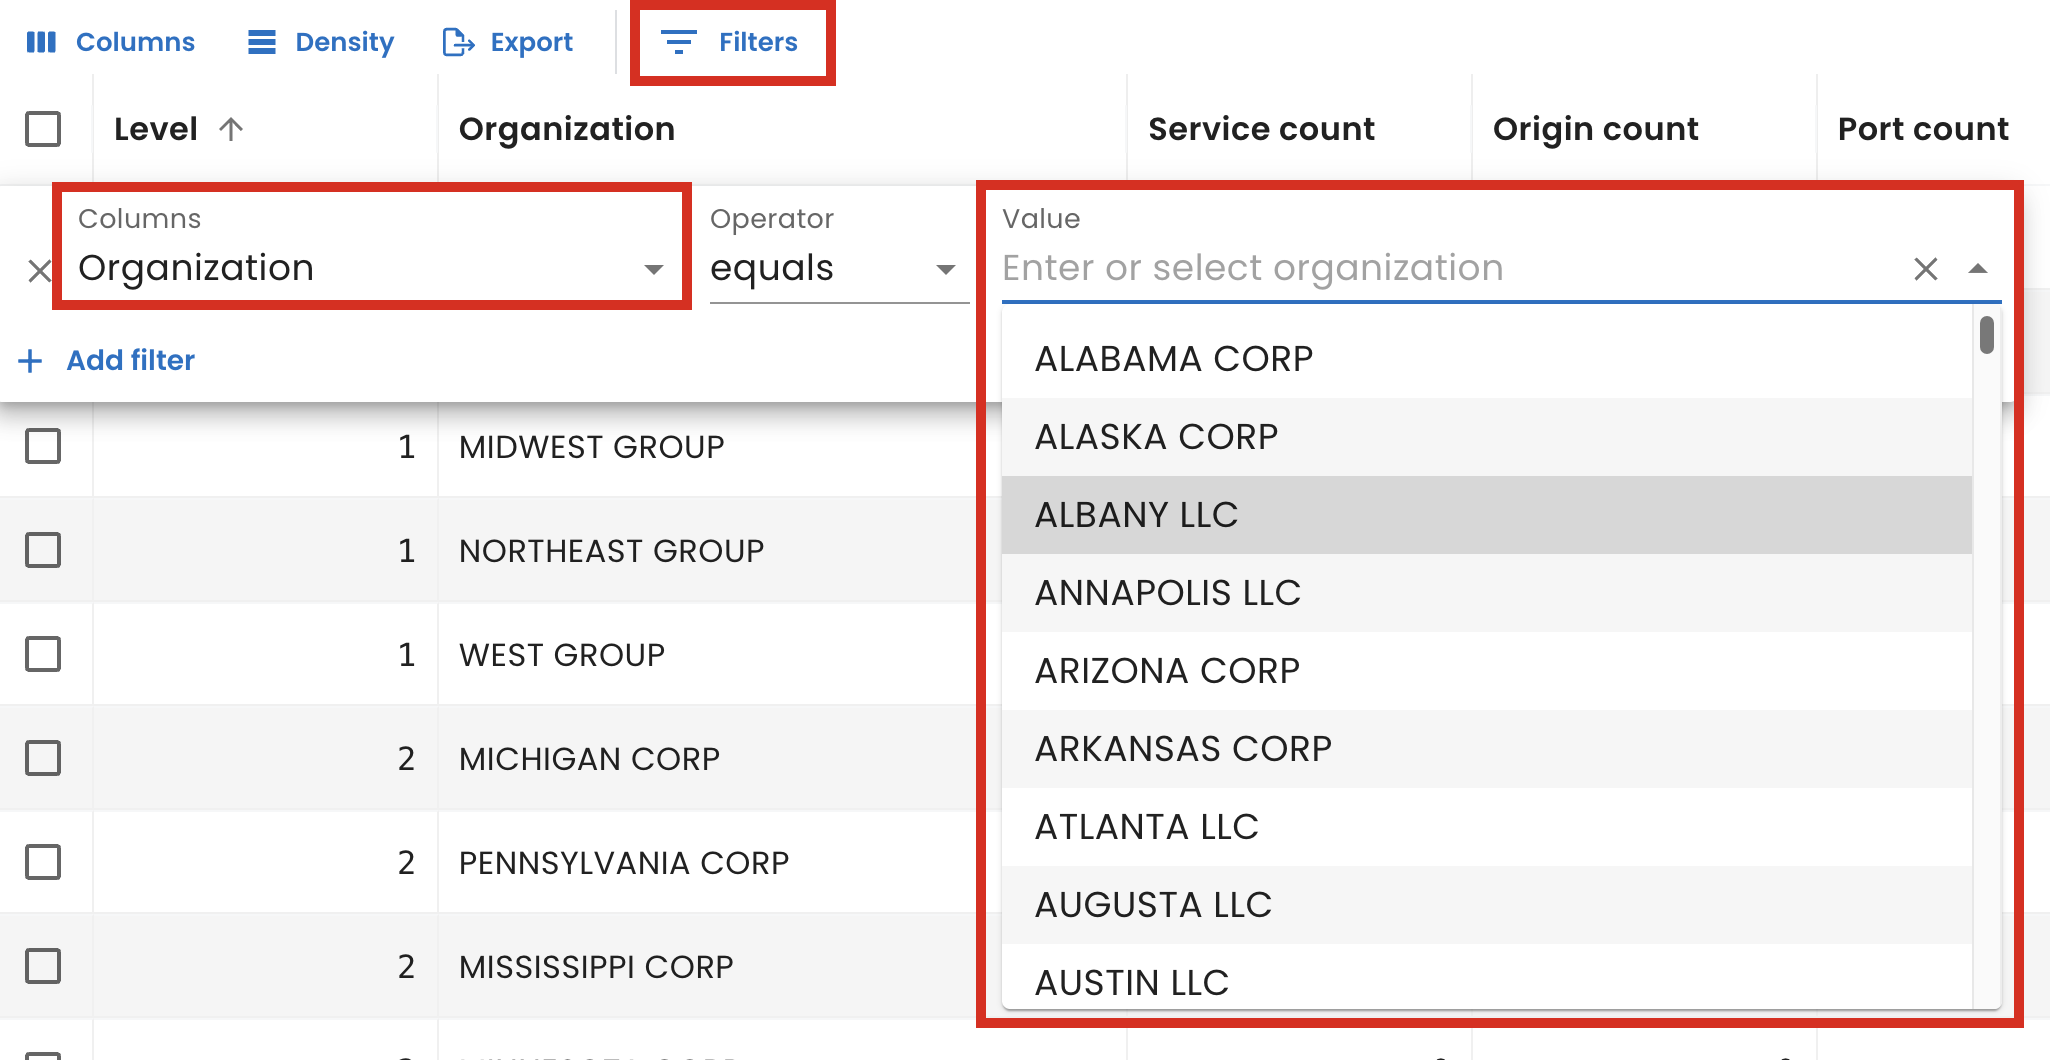This screenshot has height=1060, width=2050.
Task: Click the Export button
Action: tap(508, 42)
